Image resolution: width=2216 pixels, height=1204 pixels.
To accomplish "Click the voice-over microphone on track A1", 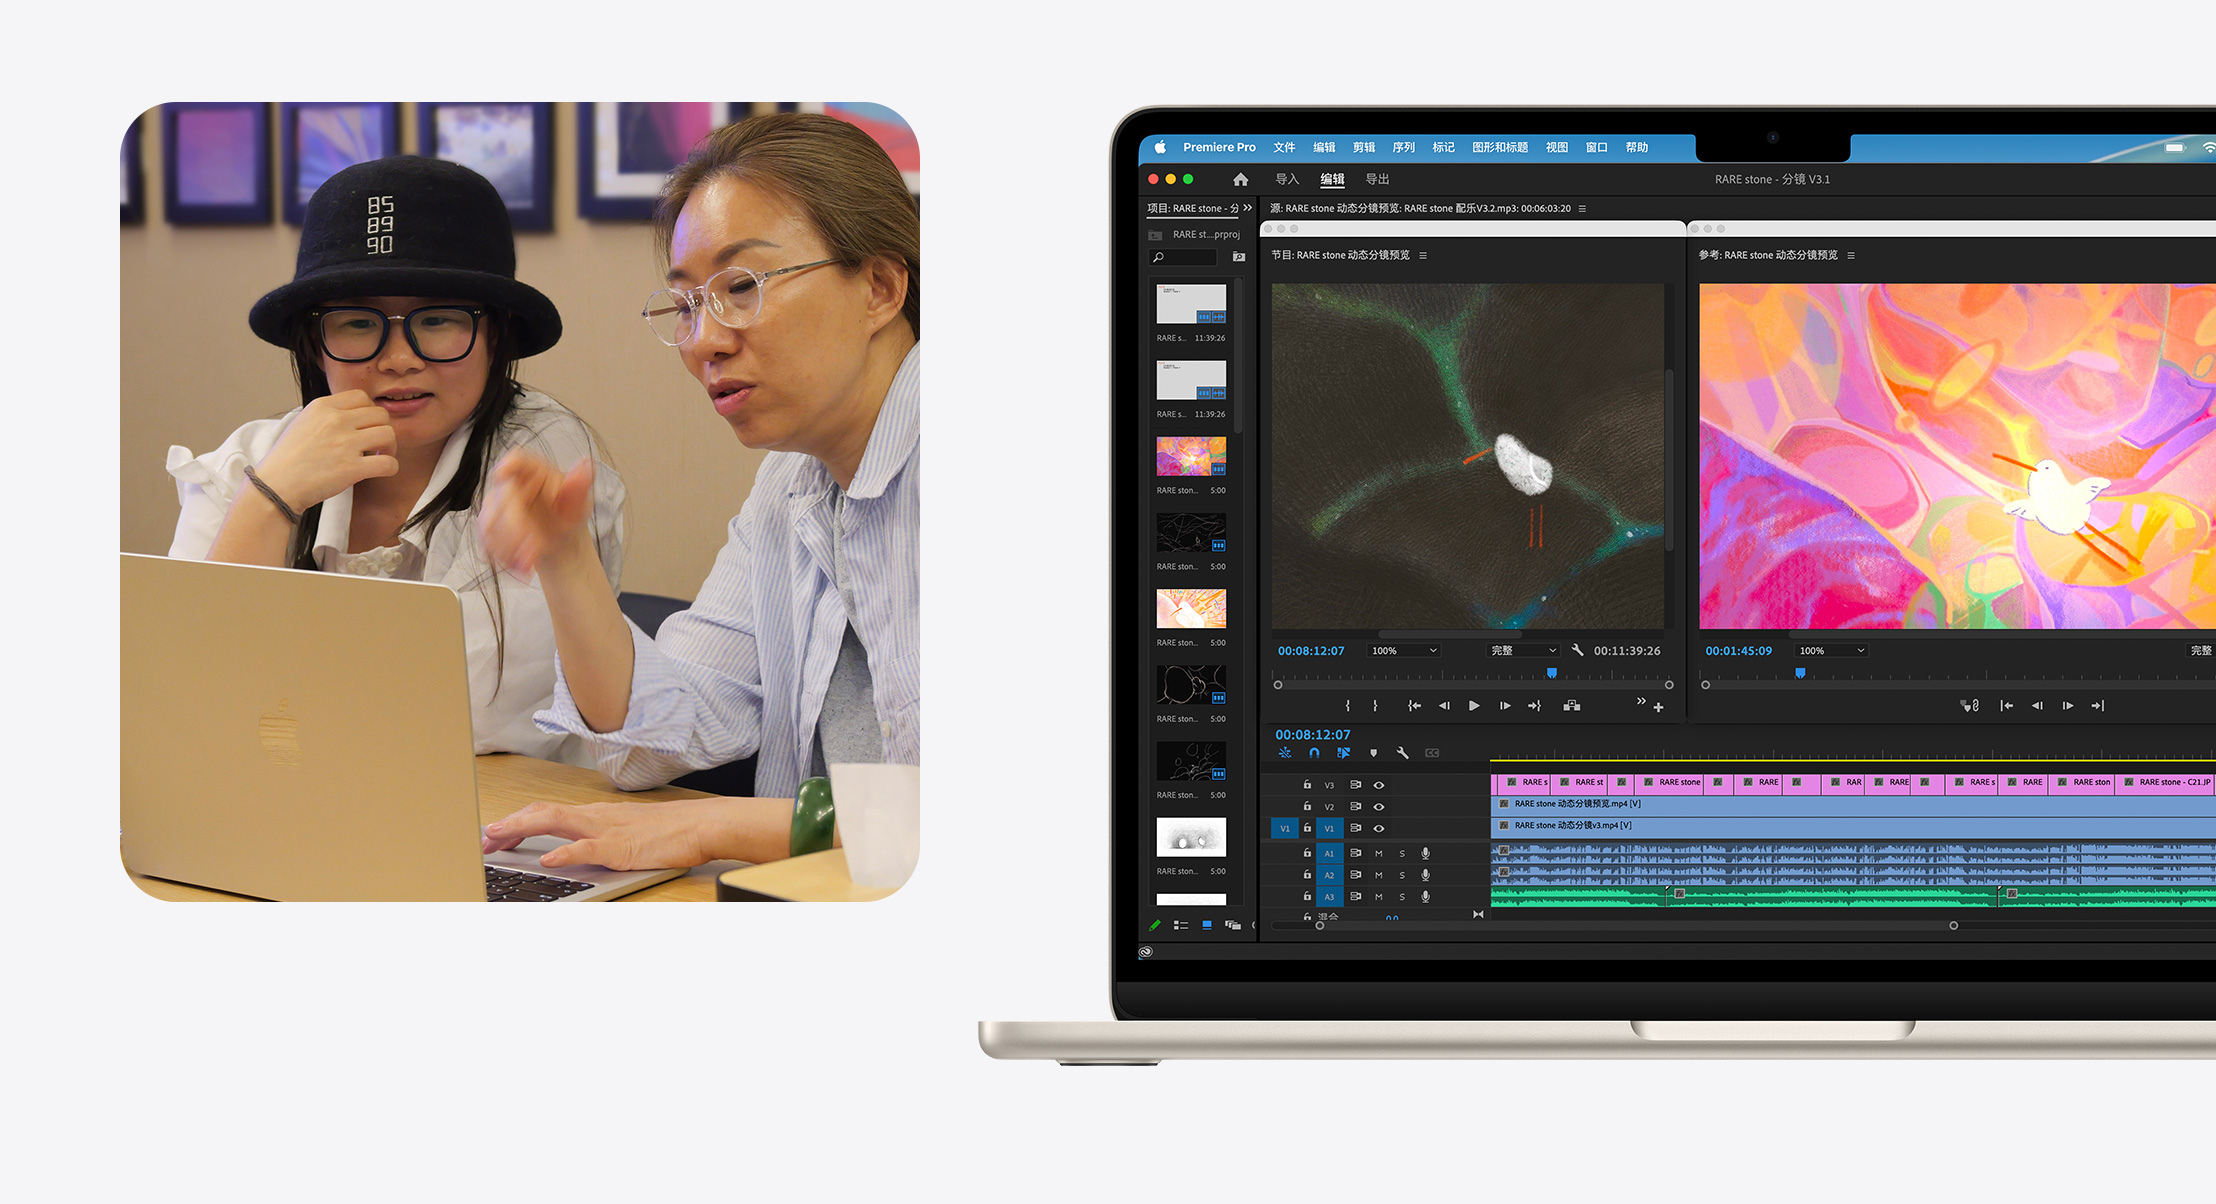I will pyautogui.click(x=1425, y=853).
